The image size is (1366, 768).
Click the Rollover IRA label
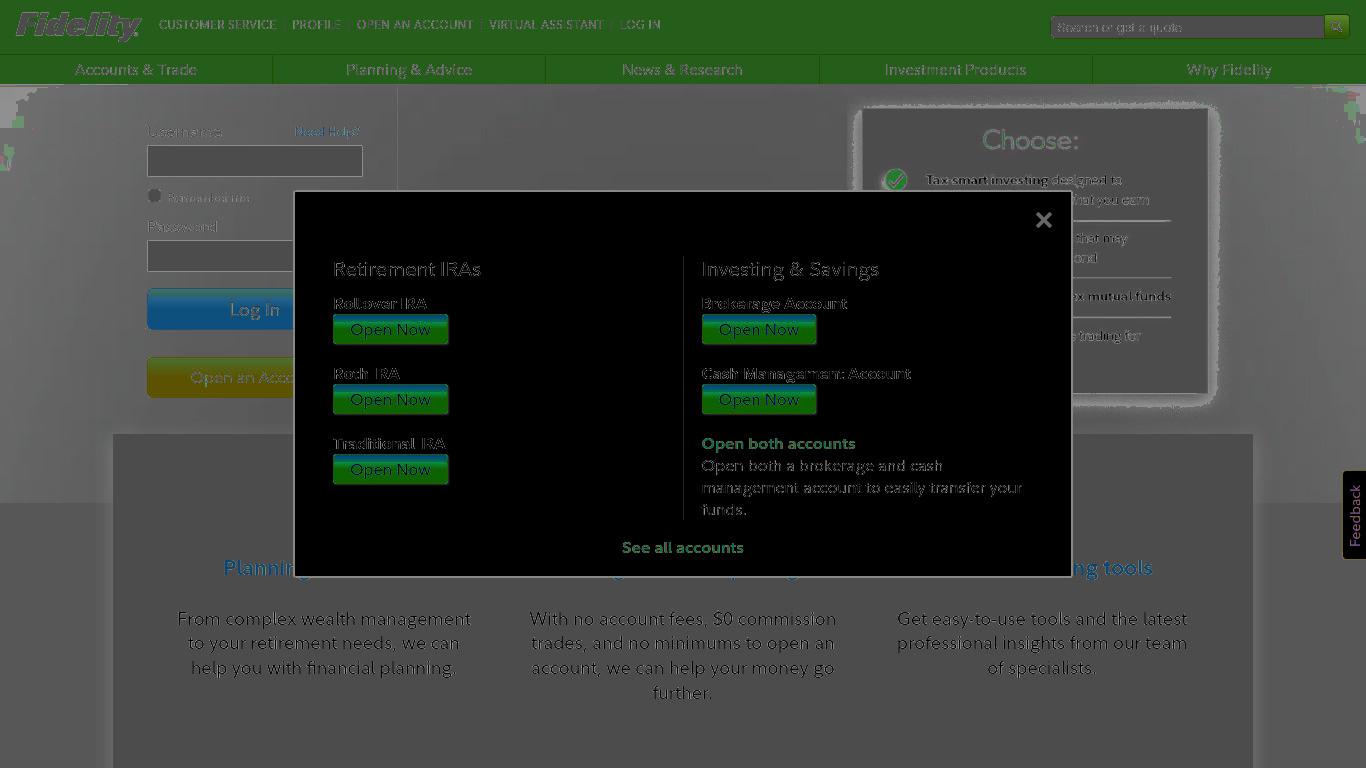click(x=380, y=304)
